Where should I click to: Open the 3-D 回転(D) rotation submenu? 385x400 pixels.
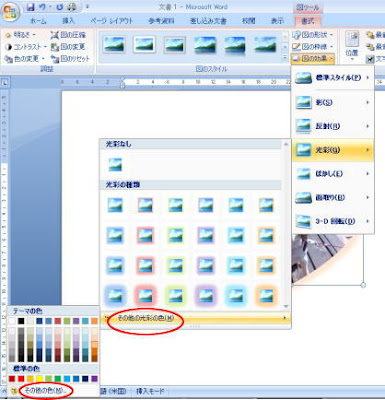(x=333, y=221)
